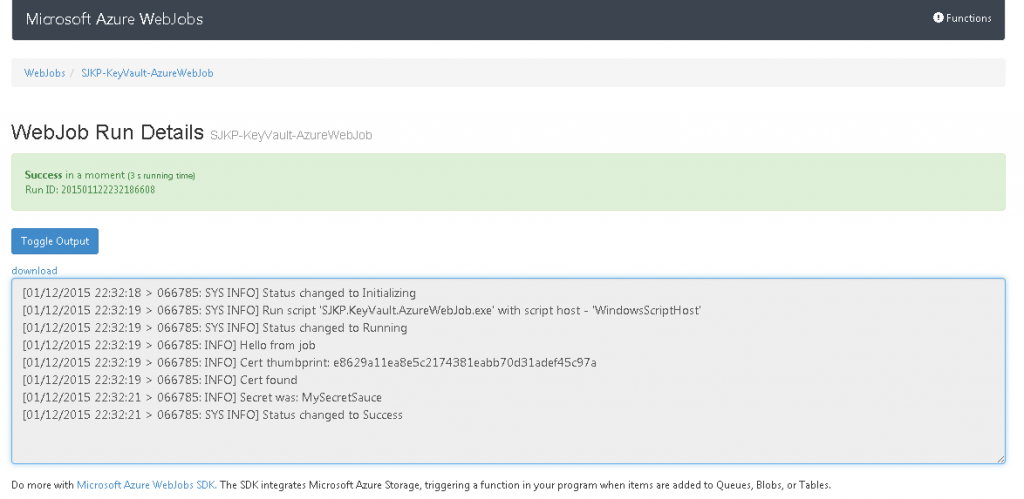
Task: Click the 'Run script SJKP.KeyVault.AzureWebJob.exe' log line
Action: click(362, 310)
